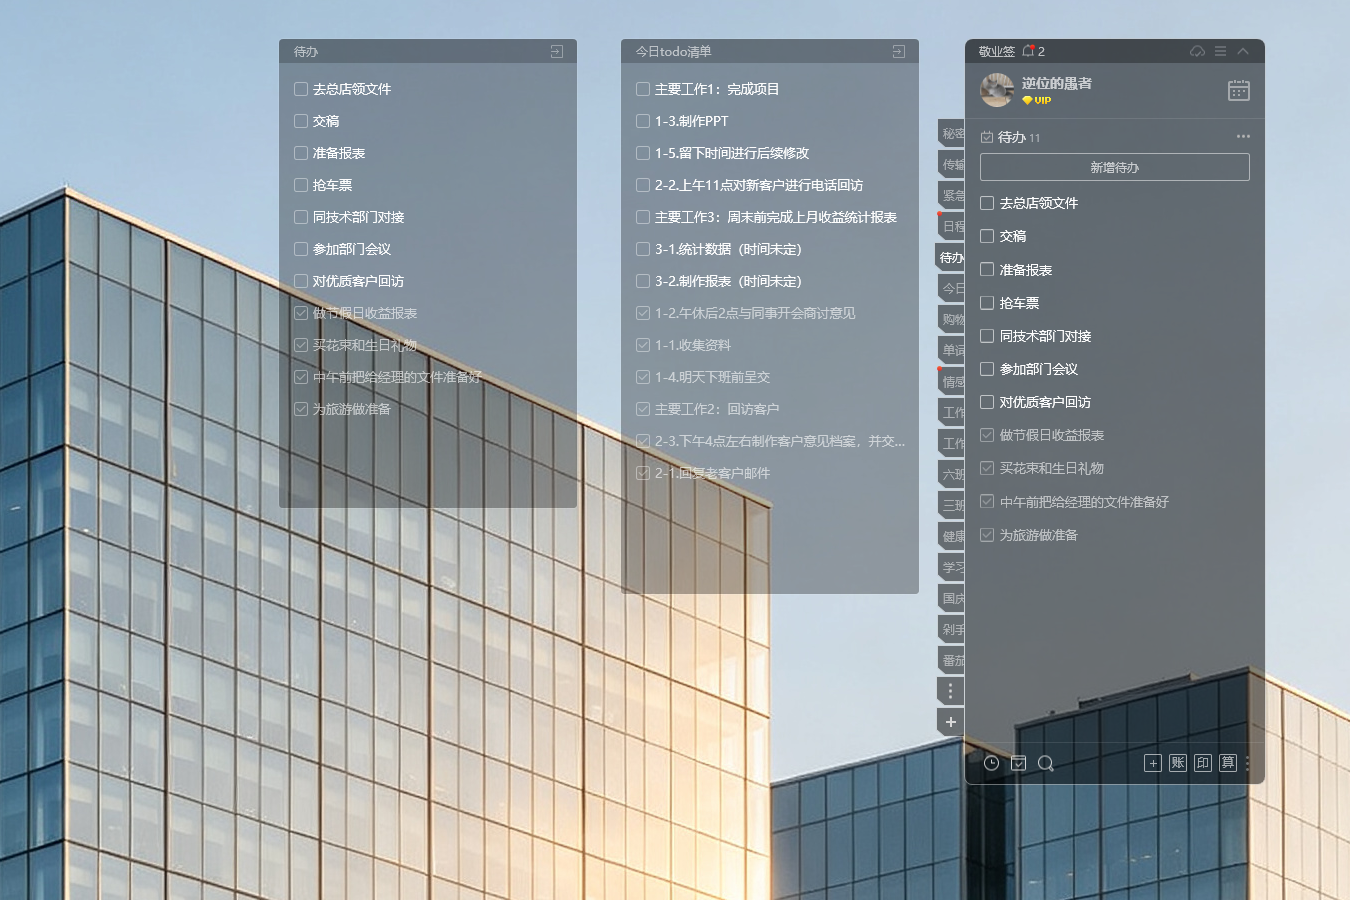Expand more categories via sidebar vertical dots
The height and width of the screenshot is (900, 1350).
(x=950, y=691)
